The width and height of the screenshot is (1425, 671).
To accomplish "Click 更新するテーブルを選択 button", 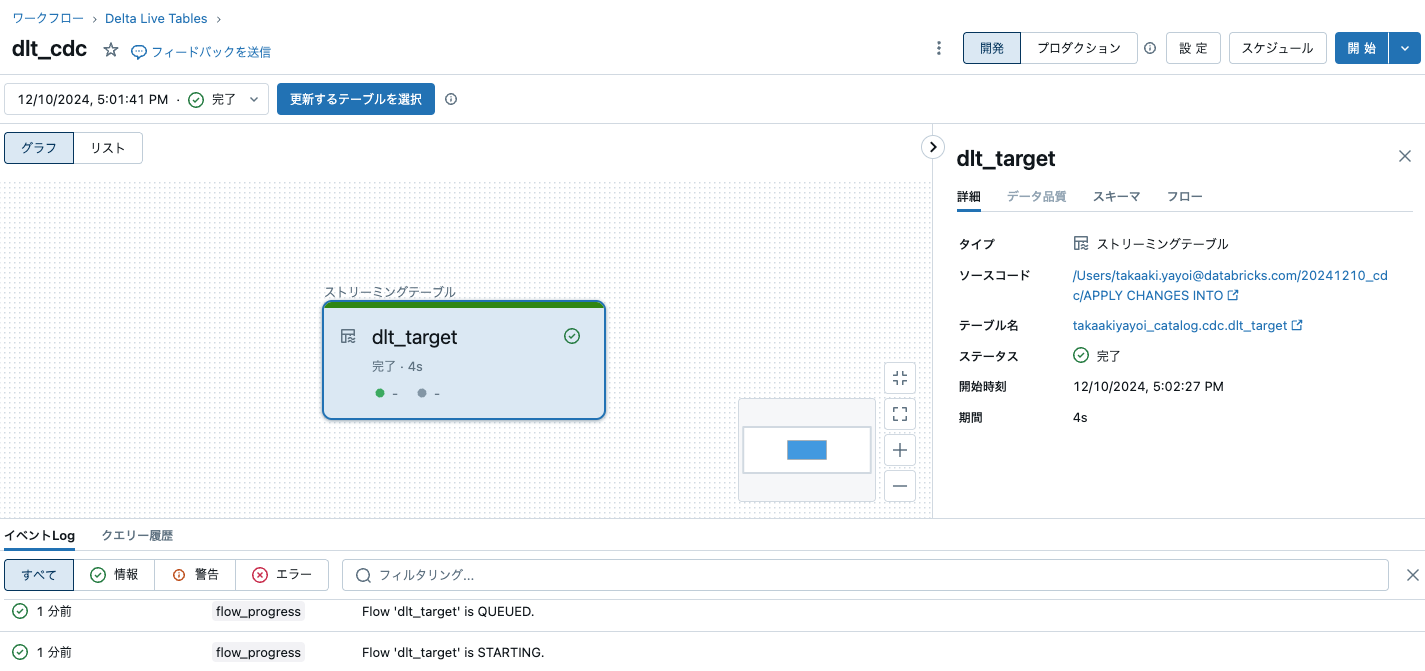I will click(x=356, y=99).
